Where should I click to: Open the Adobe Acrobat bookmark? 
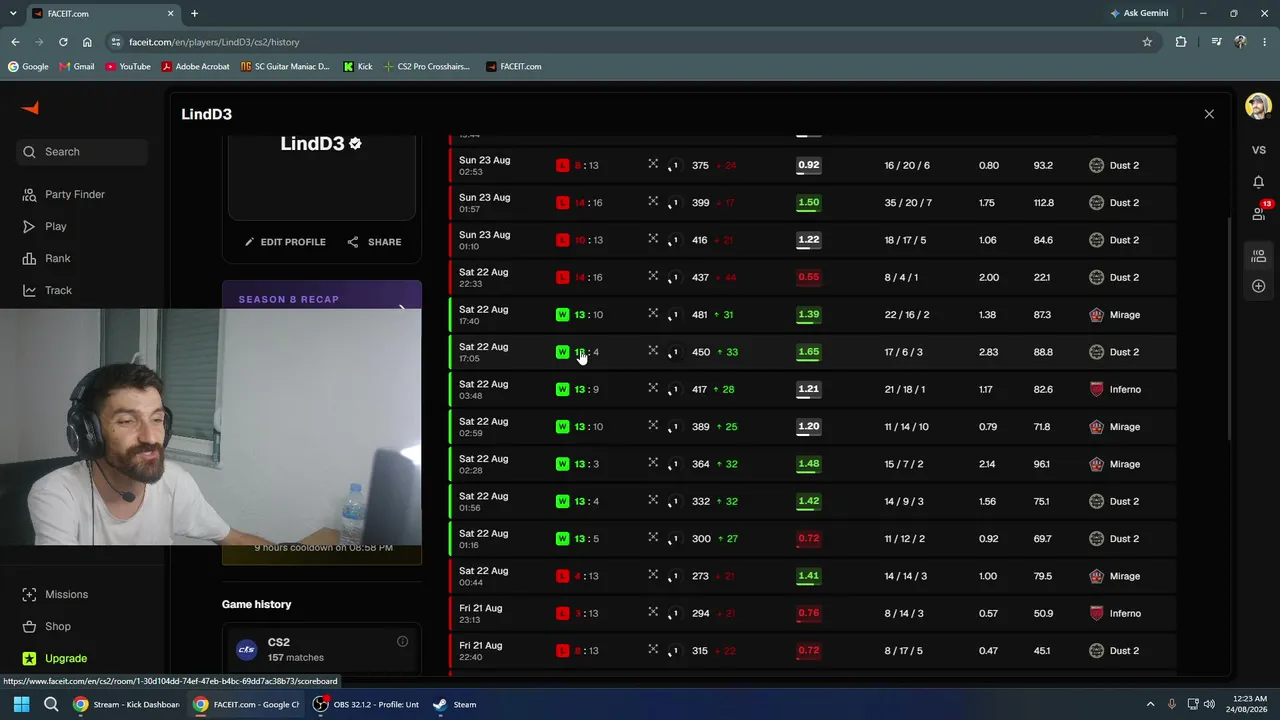coord(196,67)
